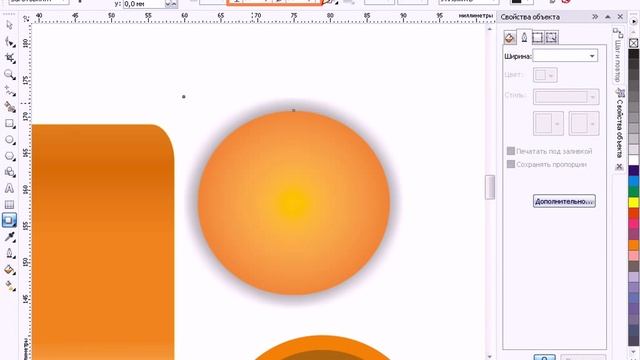
Task: Pick the white palette swatch
Action: tap(633, 160)
